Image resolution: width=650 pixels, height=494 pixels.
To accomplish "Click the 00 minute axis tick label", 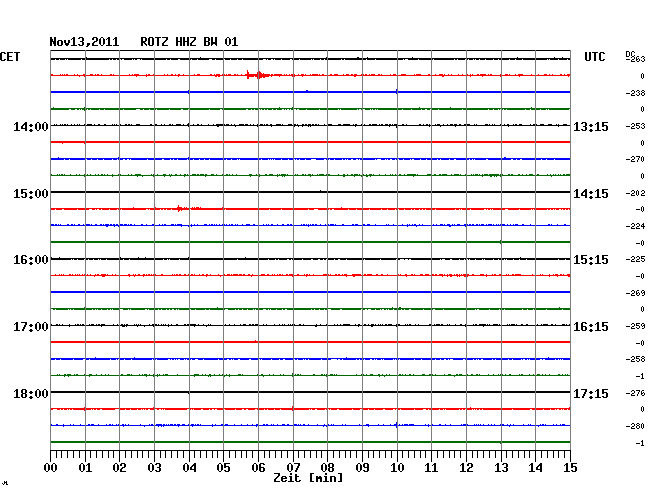I will tap(51, 468).
